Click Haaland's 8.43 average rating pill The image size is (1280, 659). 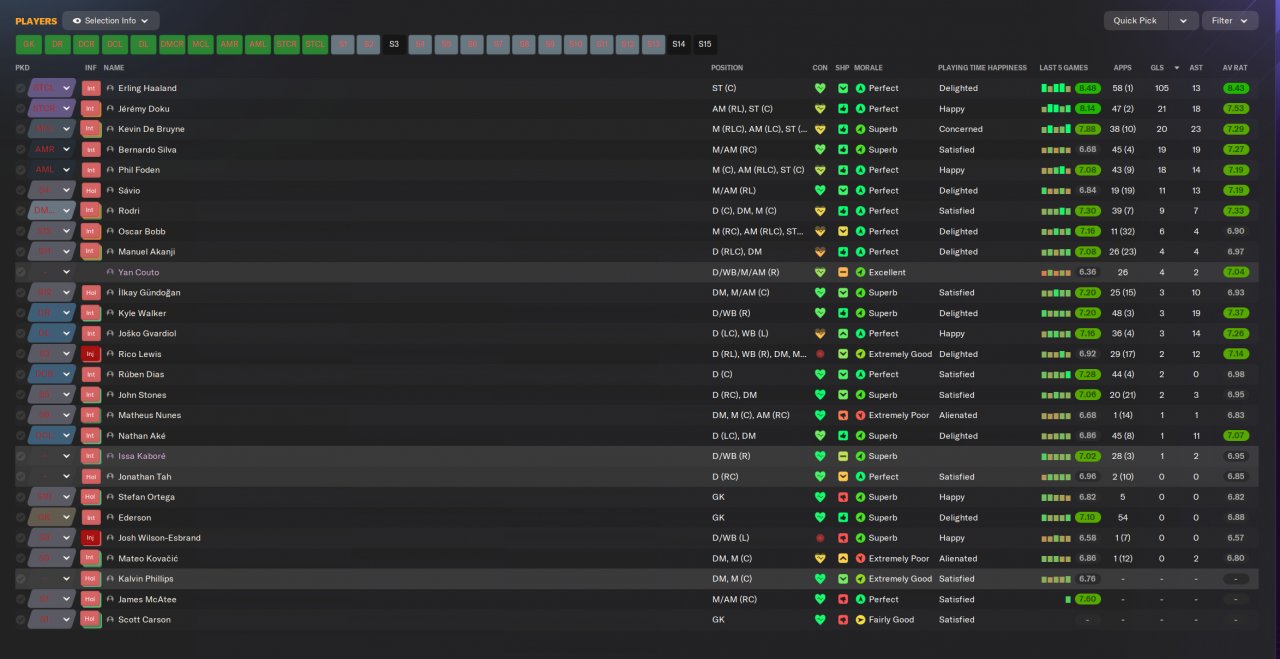(x=1236, y=88)
